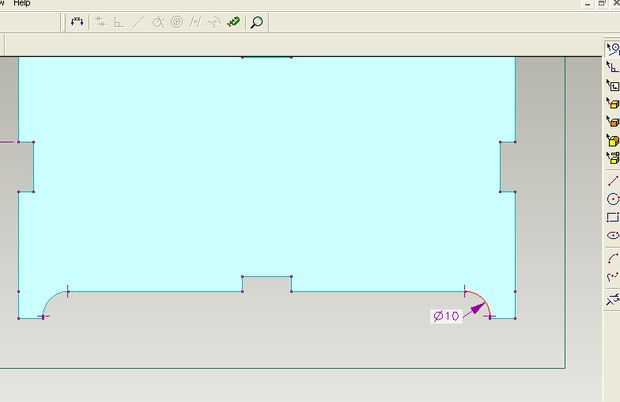Select the yellow solid body selection tool

(613, 140)
